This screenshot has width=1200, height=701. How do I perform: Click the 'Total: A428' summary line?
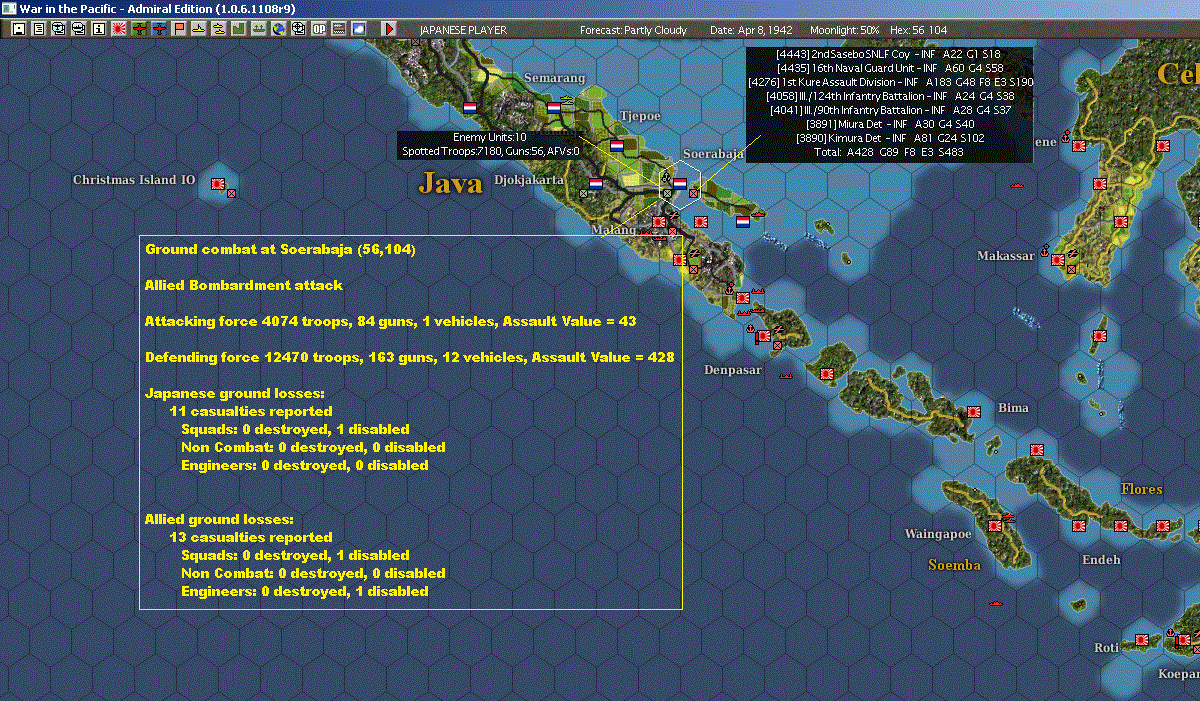(891, 153)
